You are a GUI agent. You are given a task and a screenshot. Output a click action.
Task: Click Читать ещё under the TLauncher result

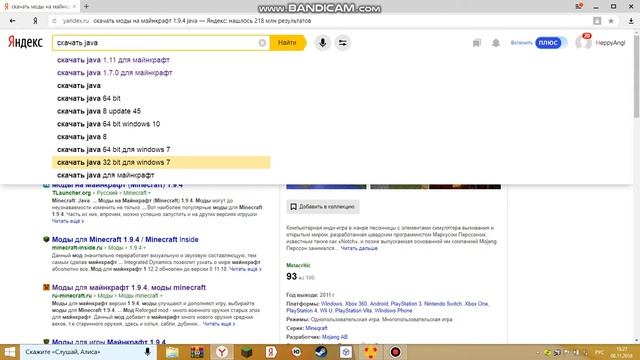[68, 221]
